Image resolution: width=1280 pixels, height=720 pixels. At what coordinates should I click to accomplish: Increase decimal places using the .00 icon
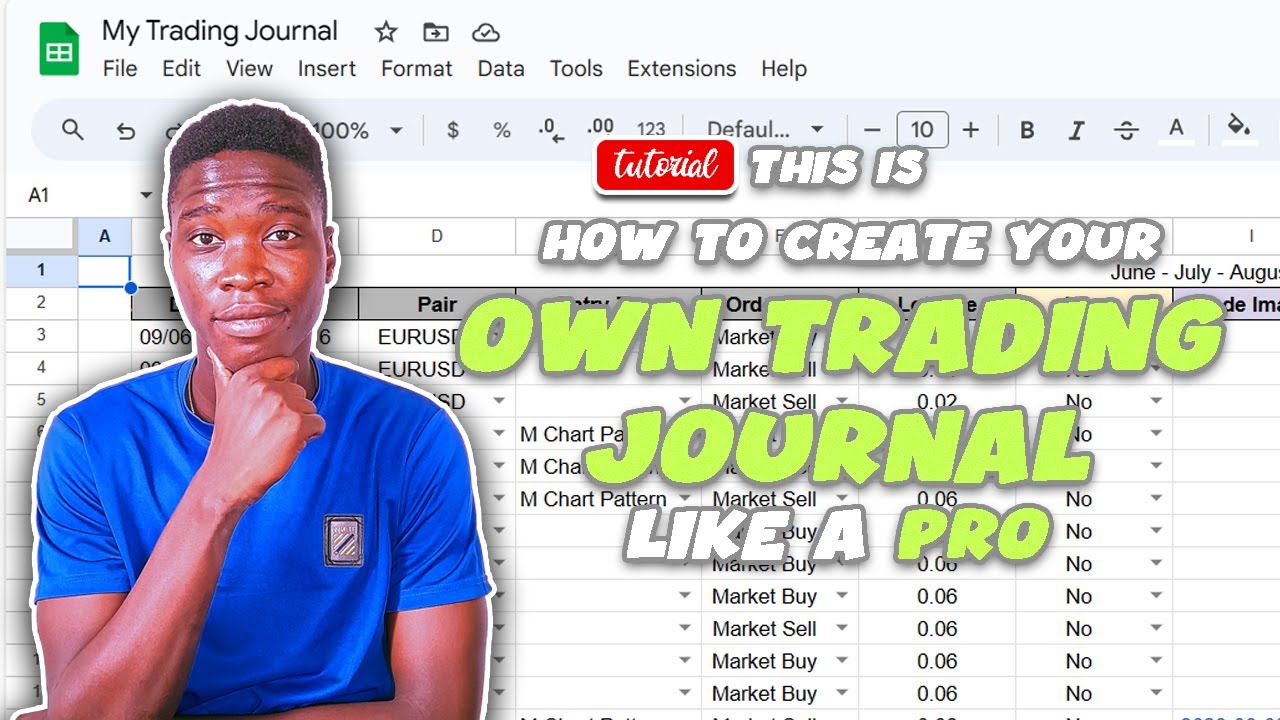click(x=601, y=128)
